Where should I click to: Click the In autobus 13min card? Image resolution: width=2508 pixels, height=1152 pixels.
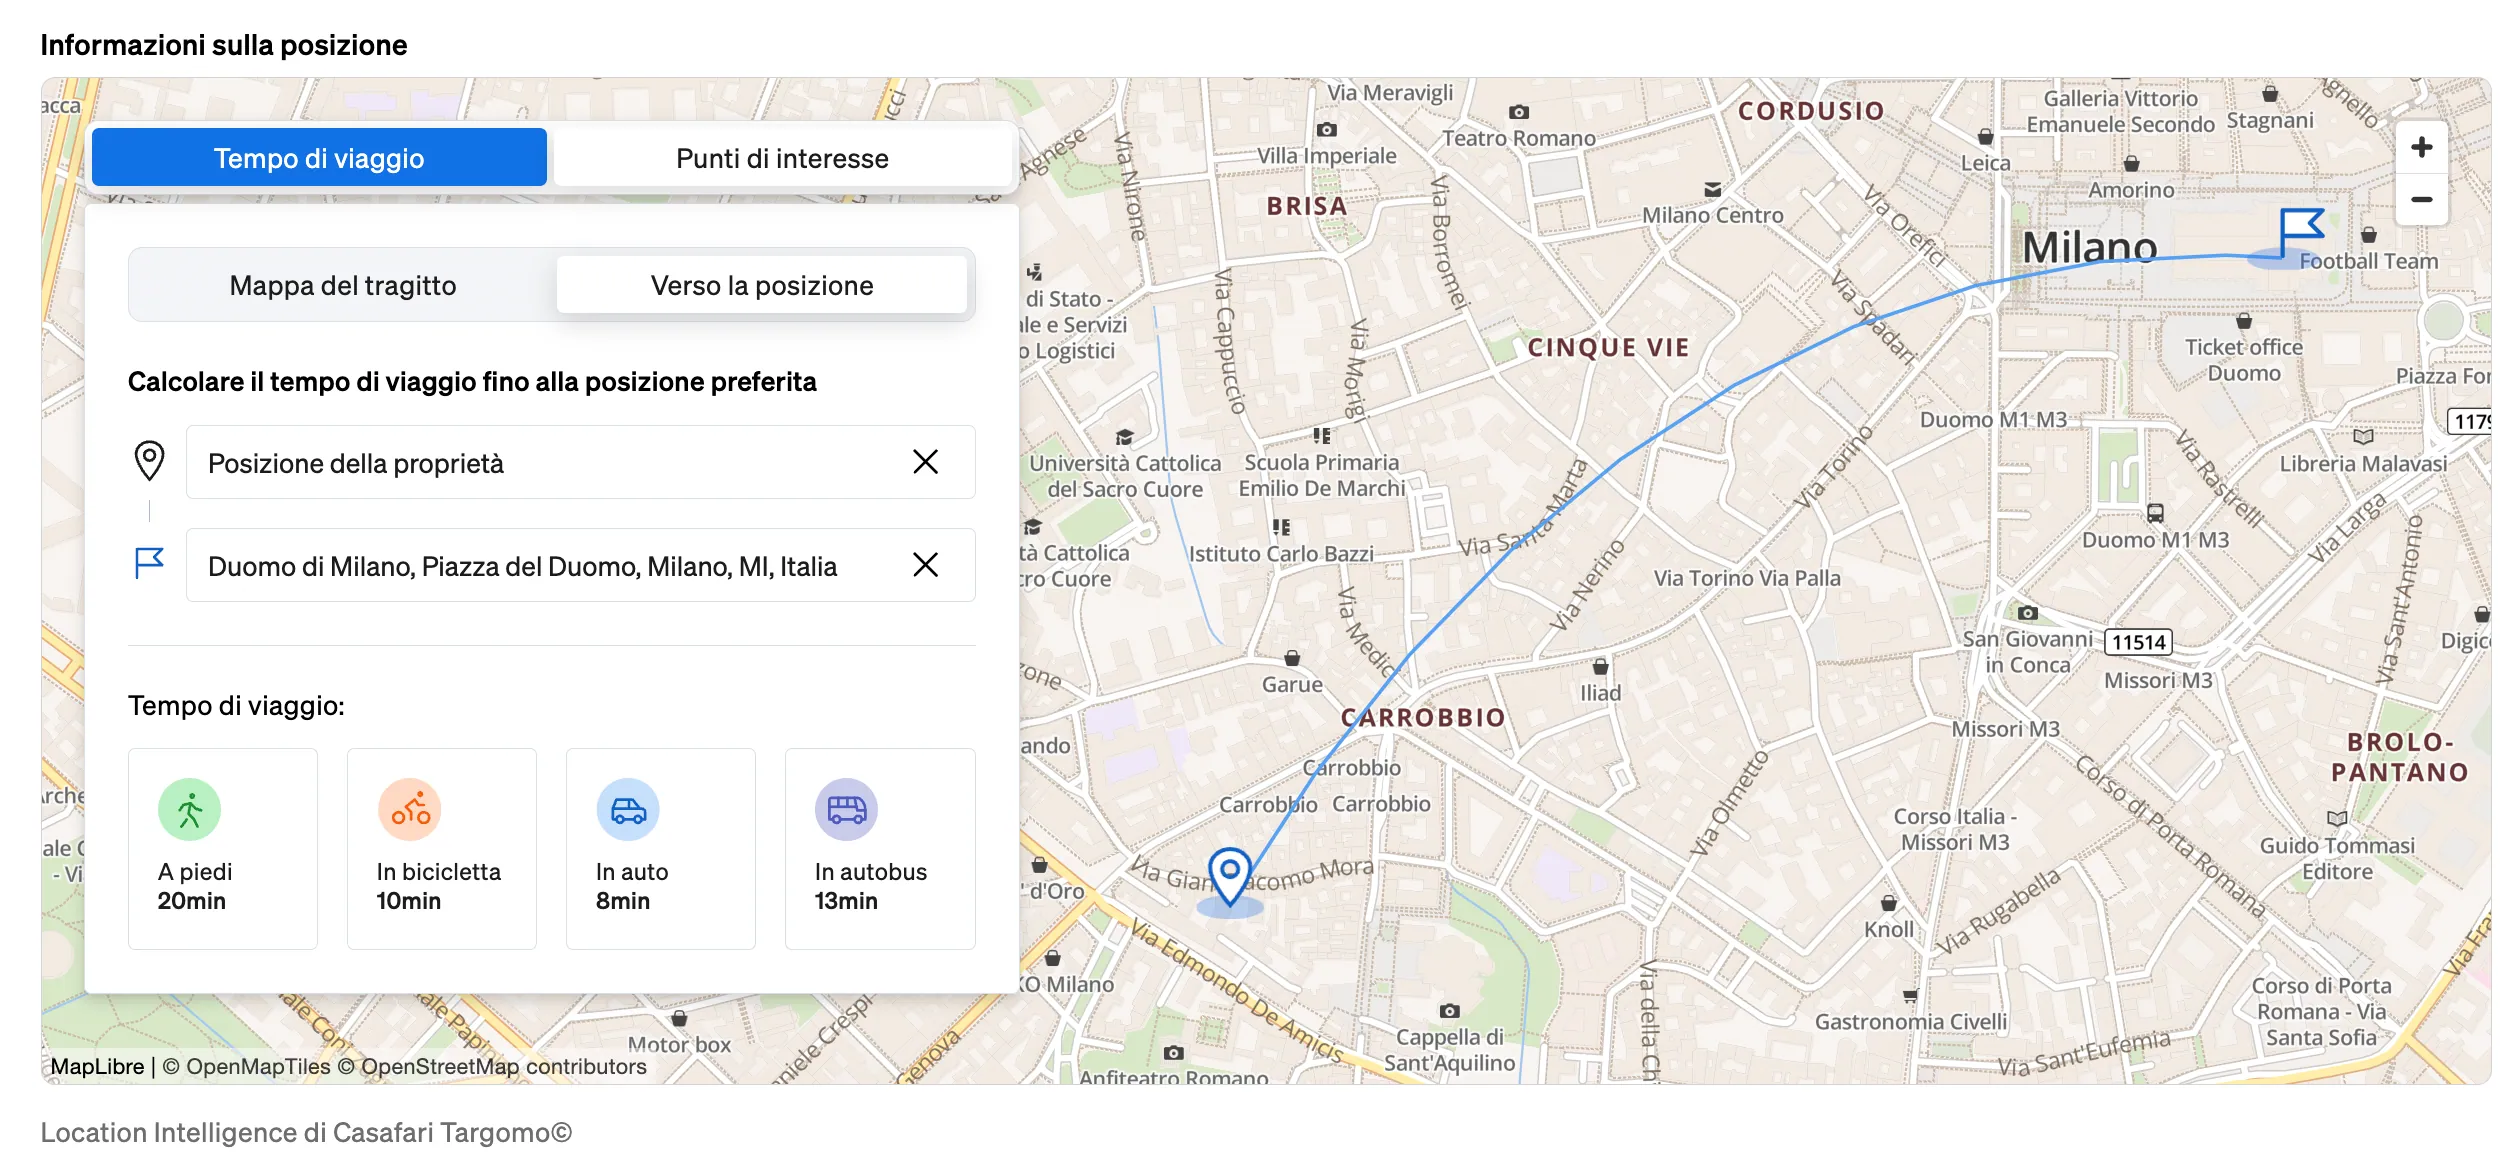pos(880,849)
